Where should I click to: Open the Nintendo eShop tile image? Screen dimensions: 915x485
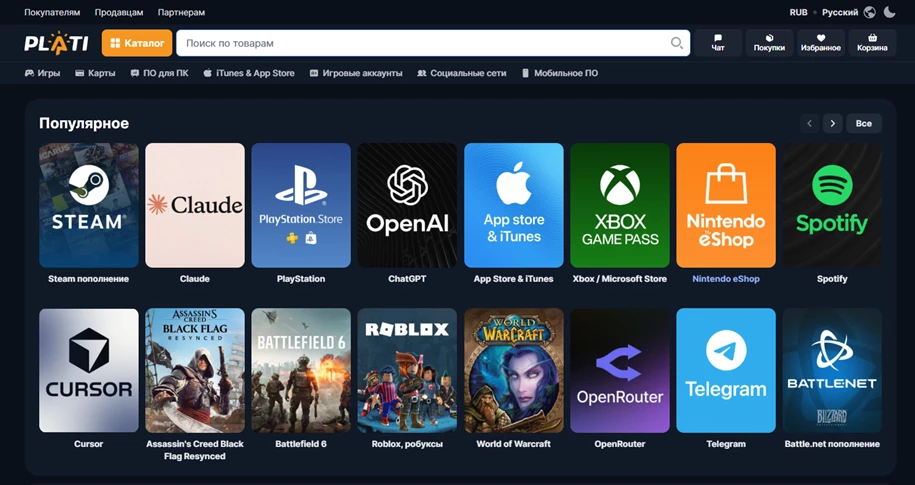(x=726, y=205)
